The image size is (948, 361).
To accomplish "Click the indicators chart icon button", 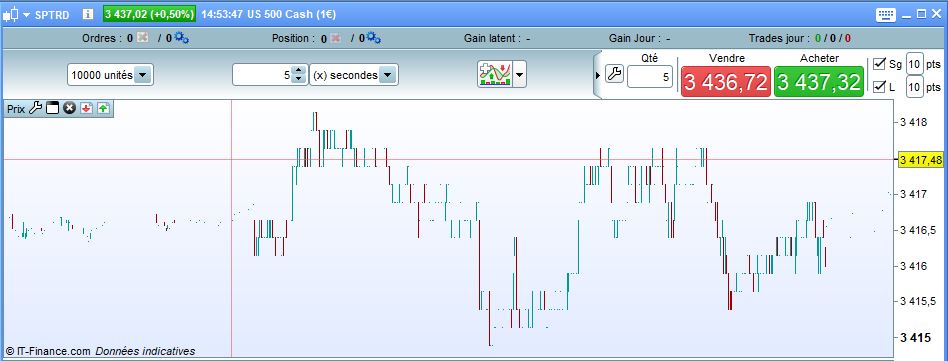I will tap(495, 74).
